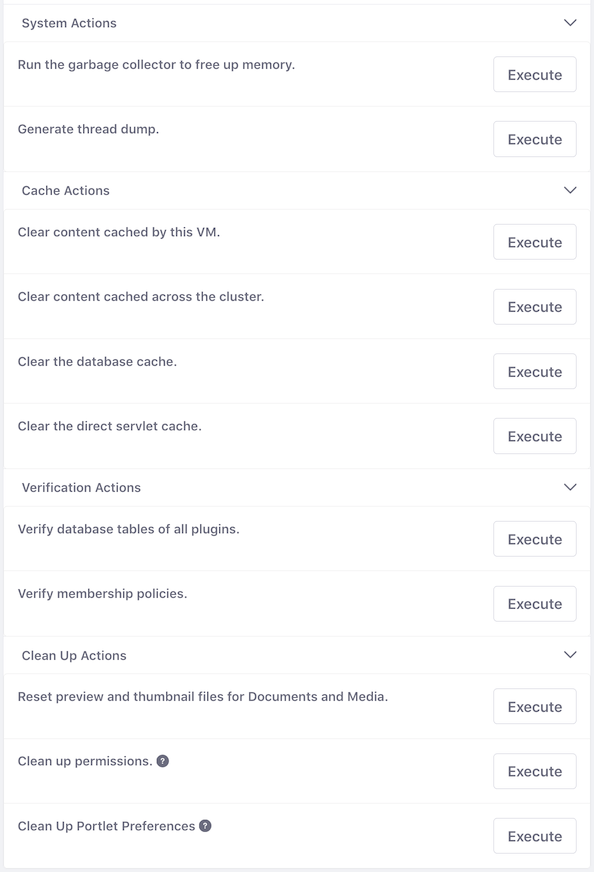
Task: Collapse the Verification Actions section chevron
Action: [x=570, y=487]
